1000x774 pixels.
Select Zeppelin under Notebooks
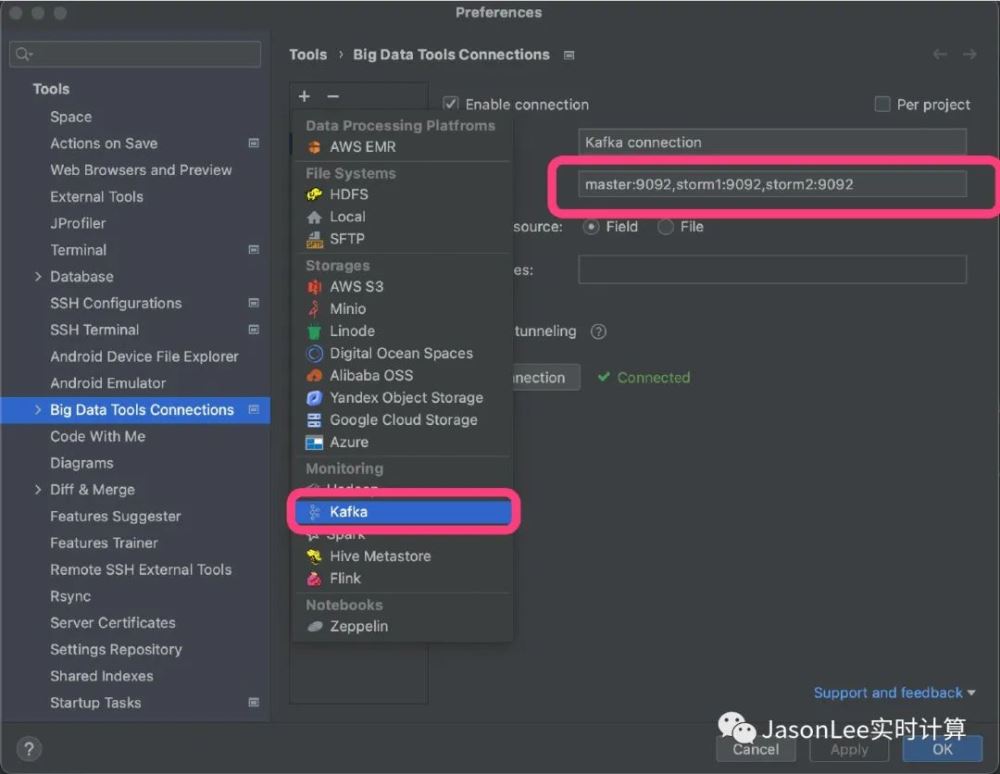(358, 626)
